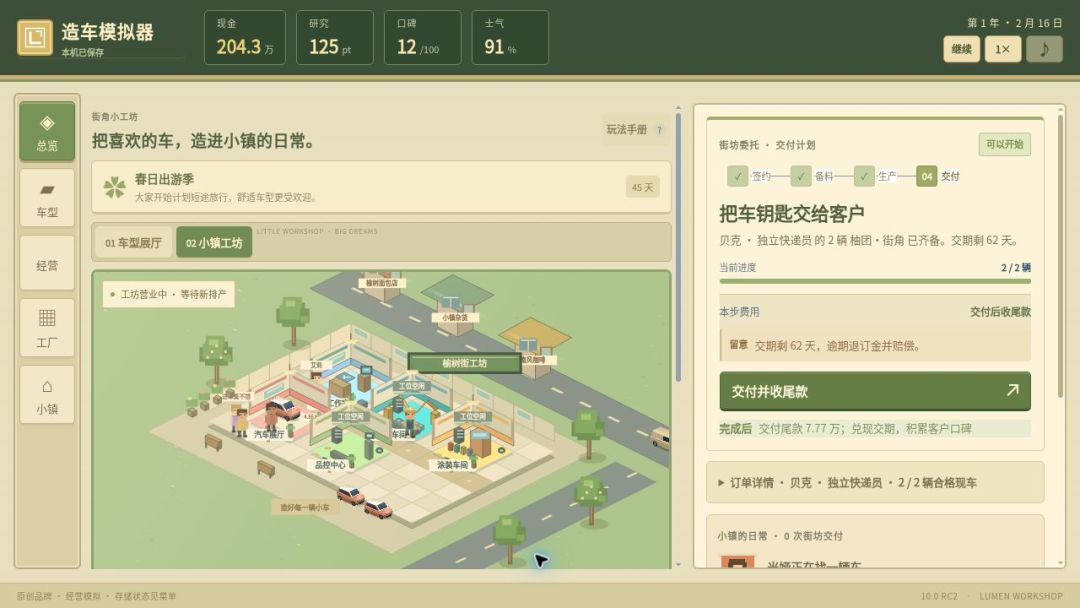Open the 工厂 factory sidebar tab
This screenshot has width=1080, height=608.
point(47,328)
